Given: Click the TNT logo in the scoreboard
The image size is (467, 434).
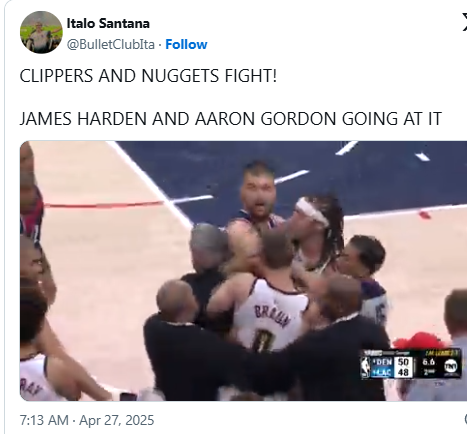Looking at the screenshot, I should pos(452,367).
